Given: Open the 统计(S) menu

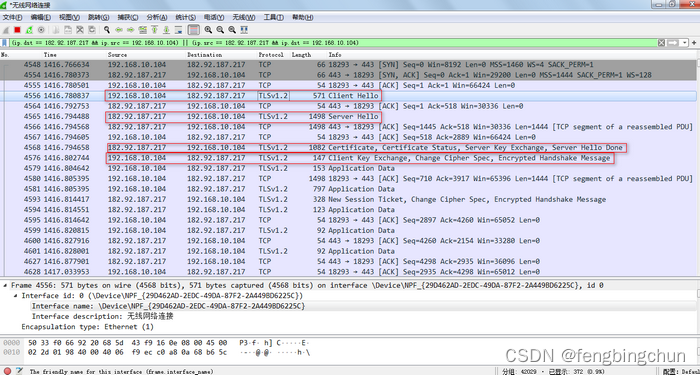Looking at the screenshot, I should click(185, 17).
